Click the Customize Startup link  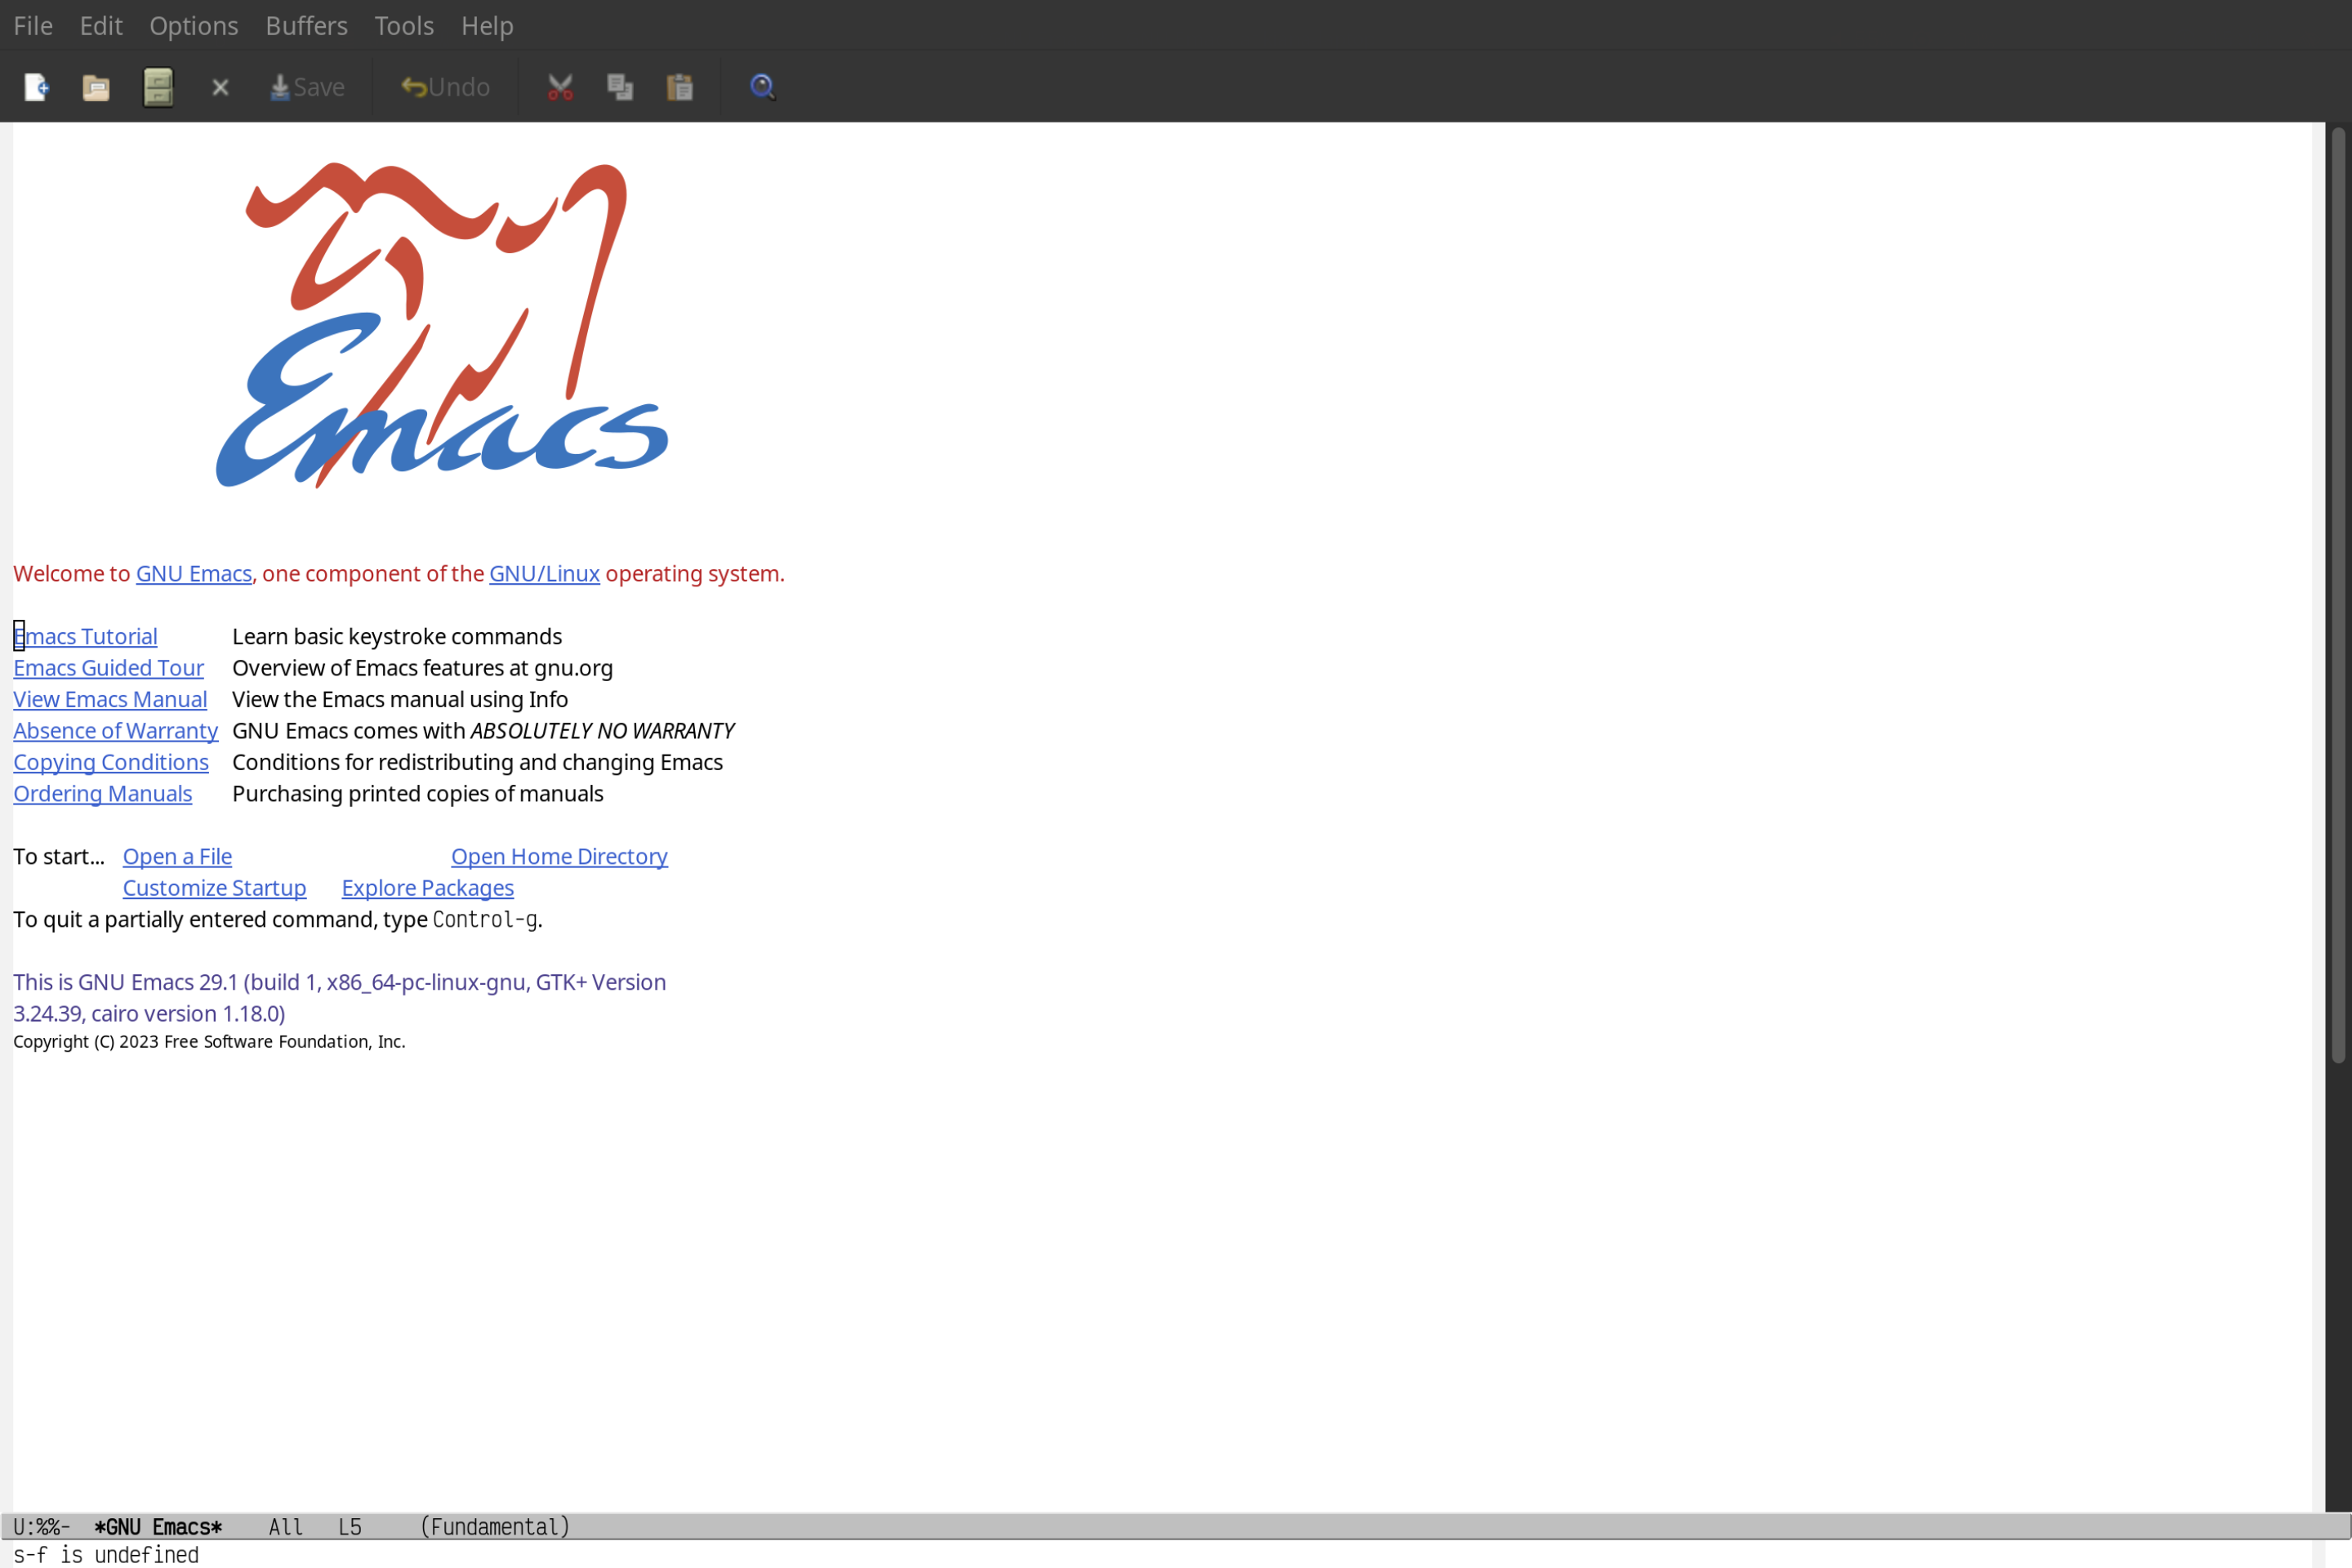(213, 887)
